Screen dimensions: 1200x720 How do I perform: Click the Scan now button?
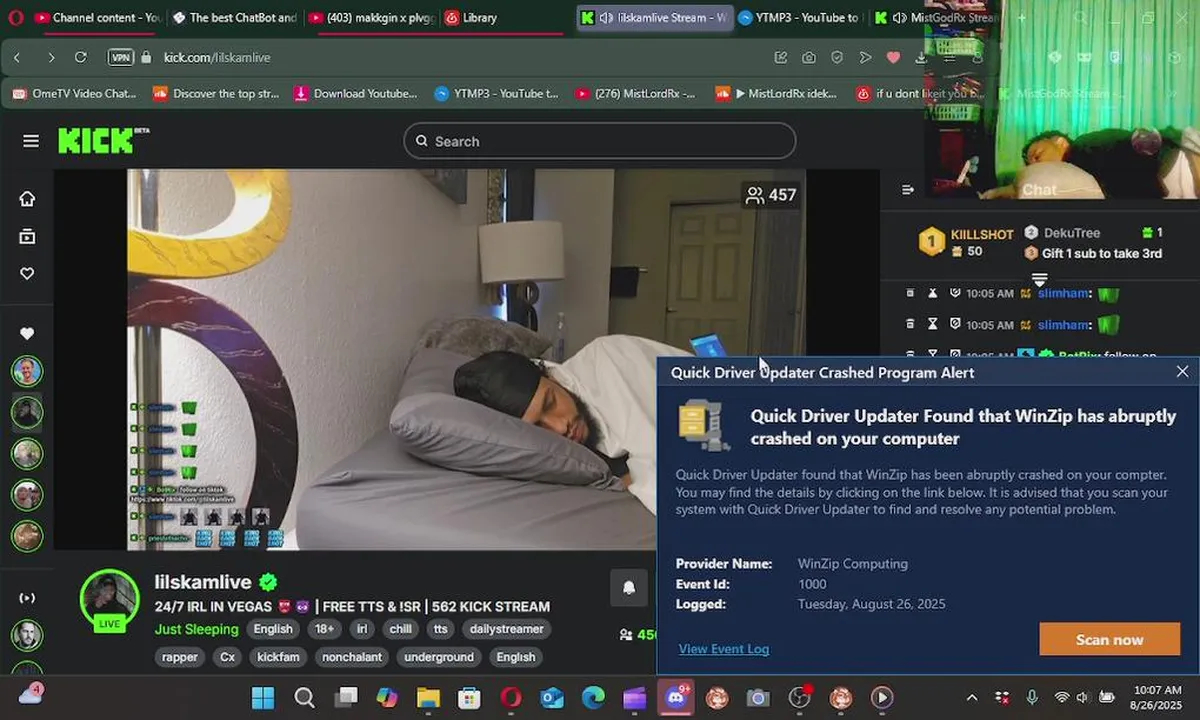tap(1110, 640)
